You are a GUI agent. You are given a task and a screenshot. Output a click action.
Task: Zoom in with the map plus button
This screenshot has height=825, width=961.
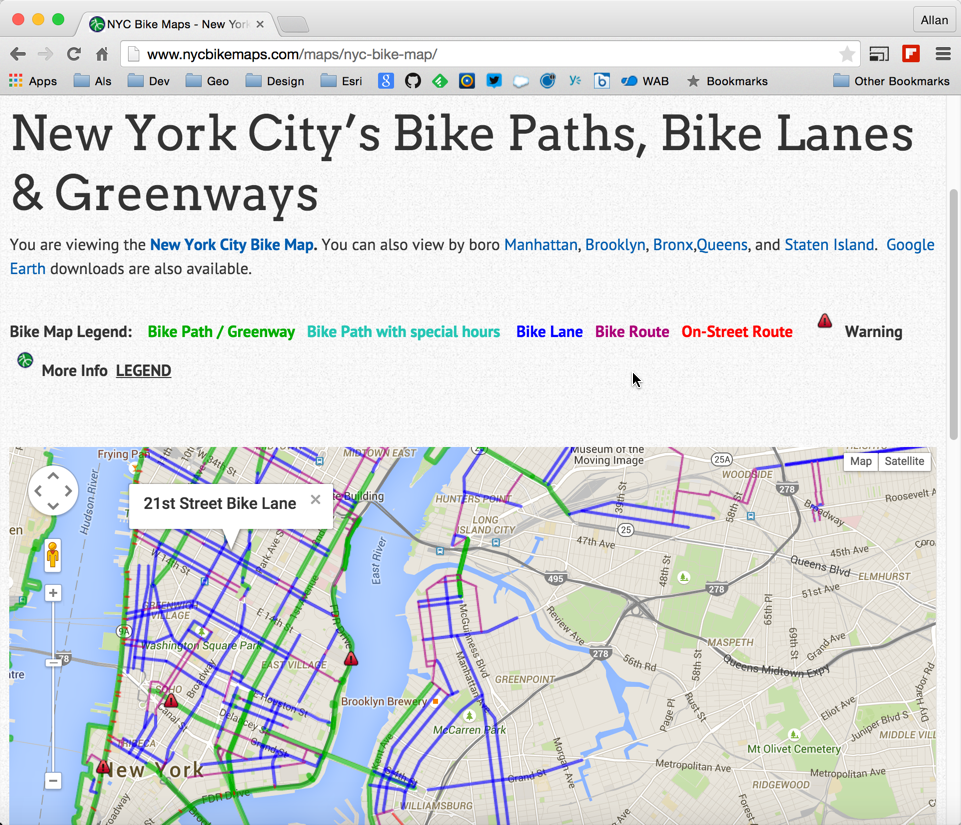53,593
